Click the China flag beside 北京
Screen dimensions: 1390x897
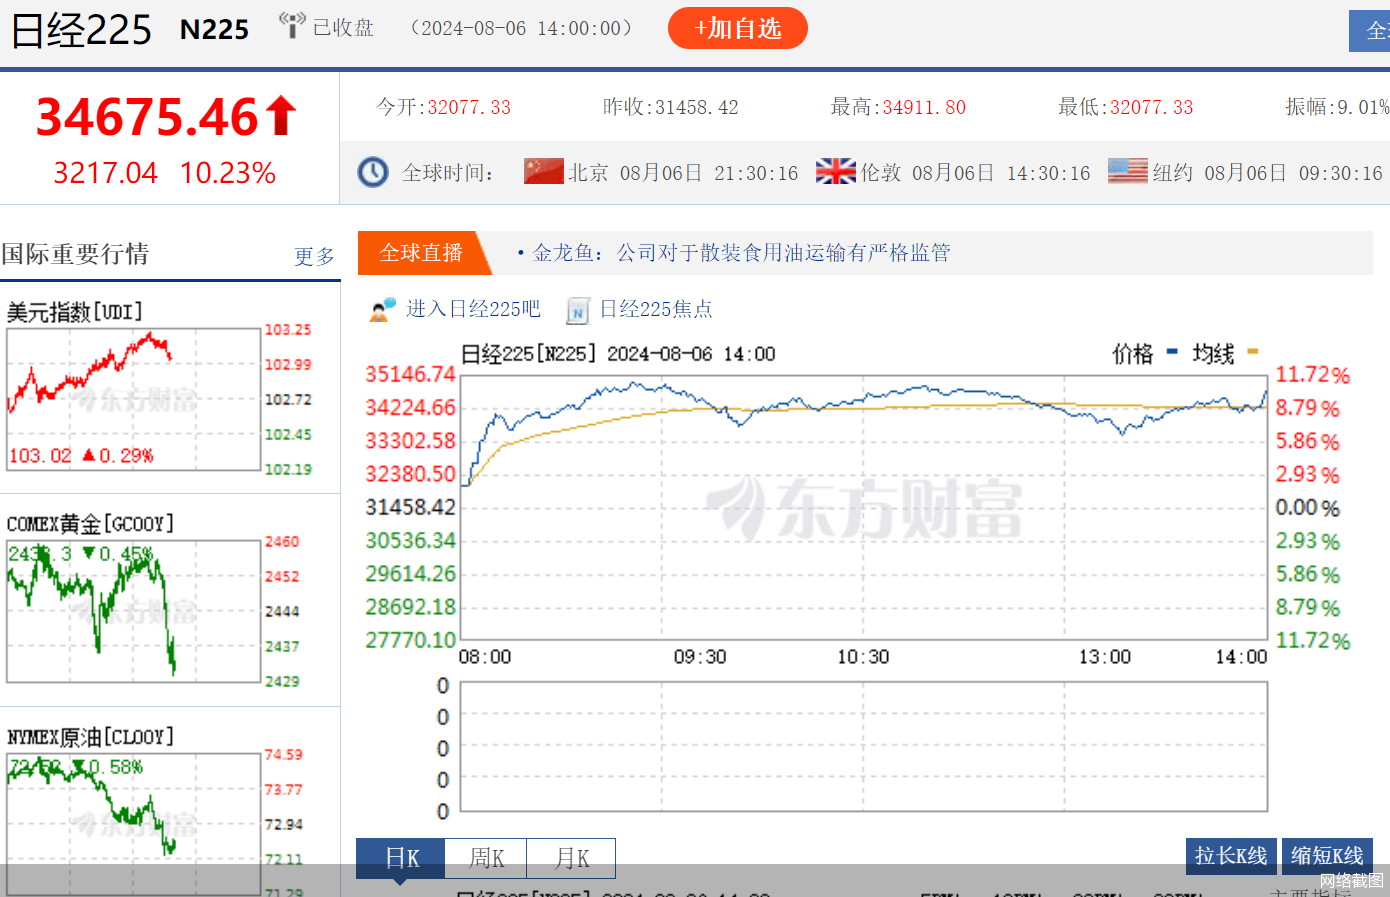[x=544, y=172]
